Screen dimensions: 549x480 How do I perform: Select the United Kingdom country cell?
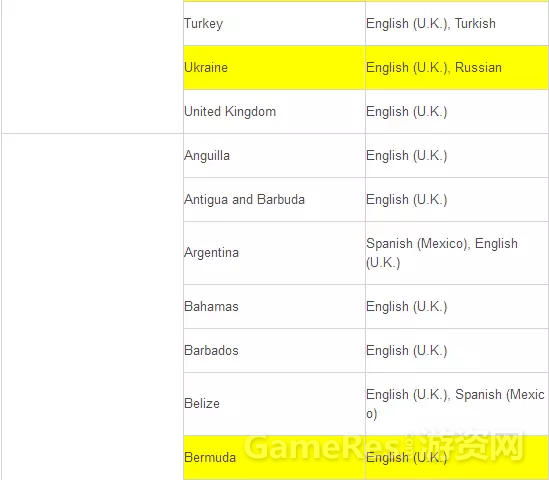[x=274, y=112]
